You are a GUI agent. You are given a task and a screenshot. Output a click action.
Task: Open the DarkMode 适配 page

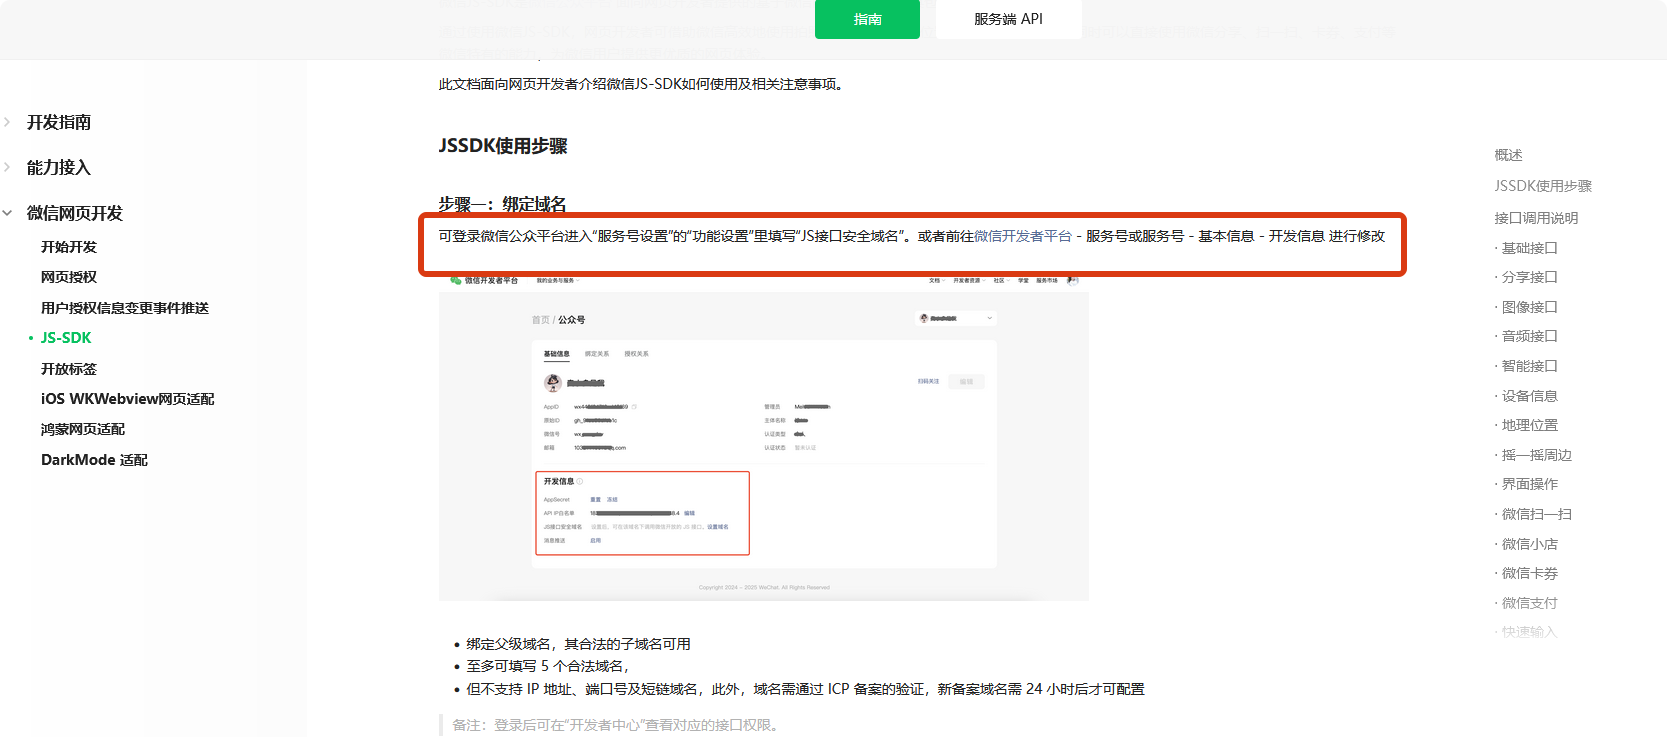click(94, 460)
